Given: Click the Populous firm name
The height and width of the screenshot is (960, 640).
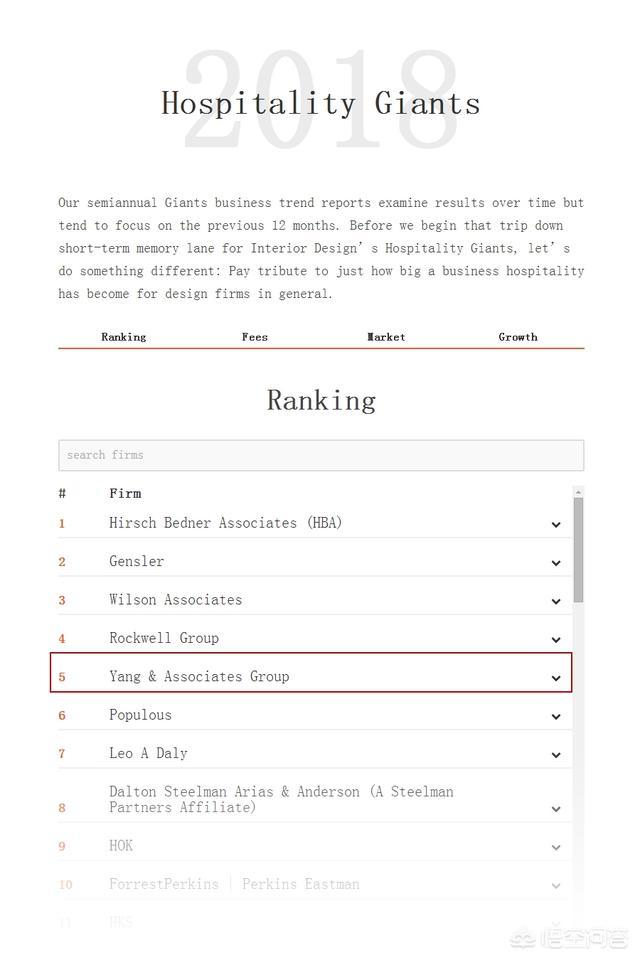Looking at the screenshot, I should click(x=141, y=715).
